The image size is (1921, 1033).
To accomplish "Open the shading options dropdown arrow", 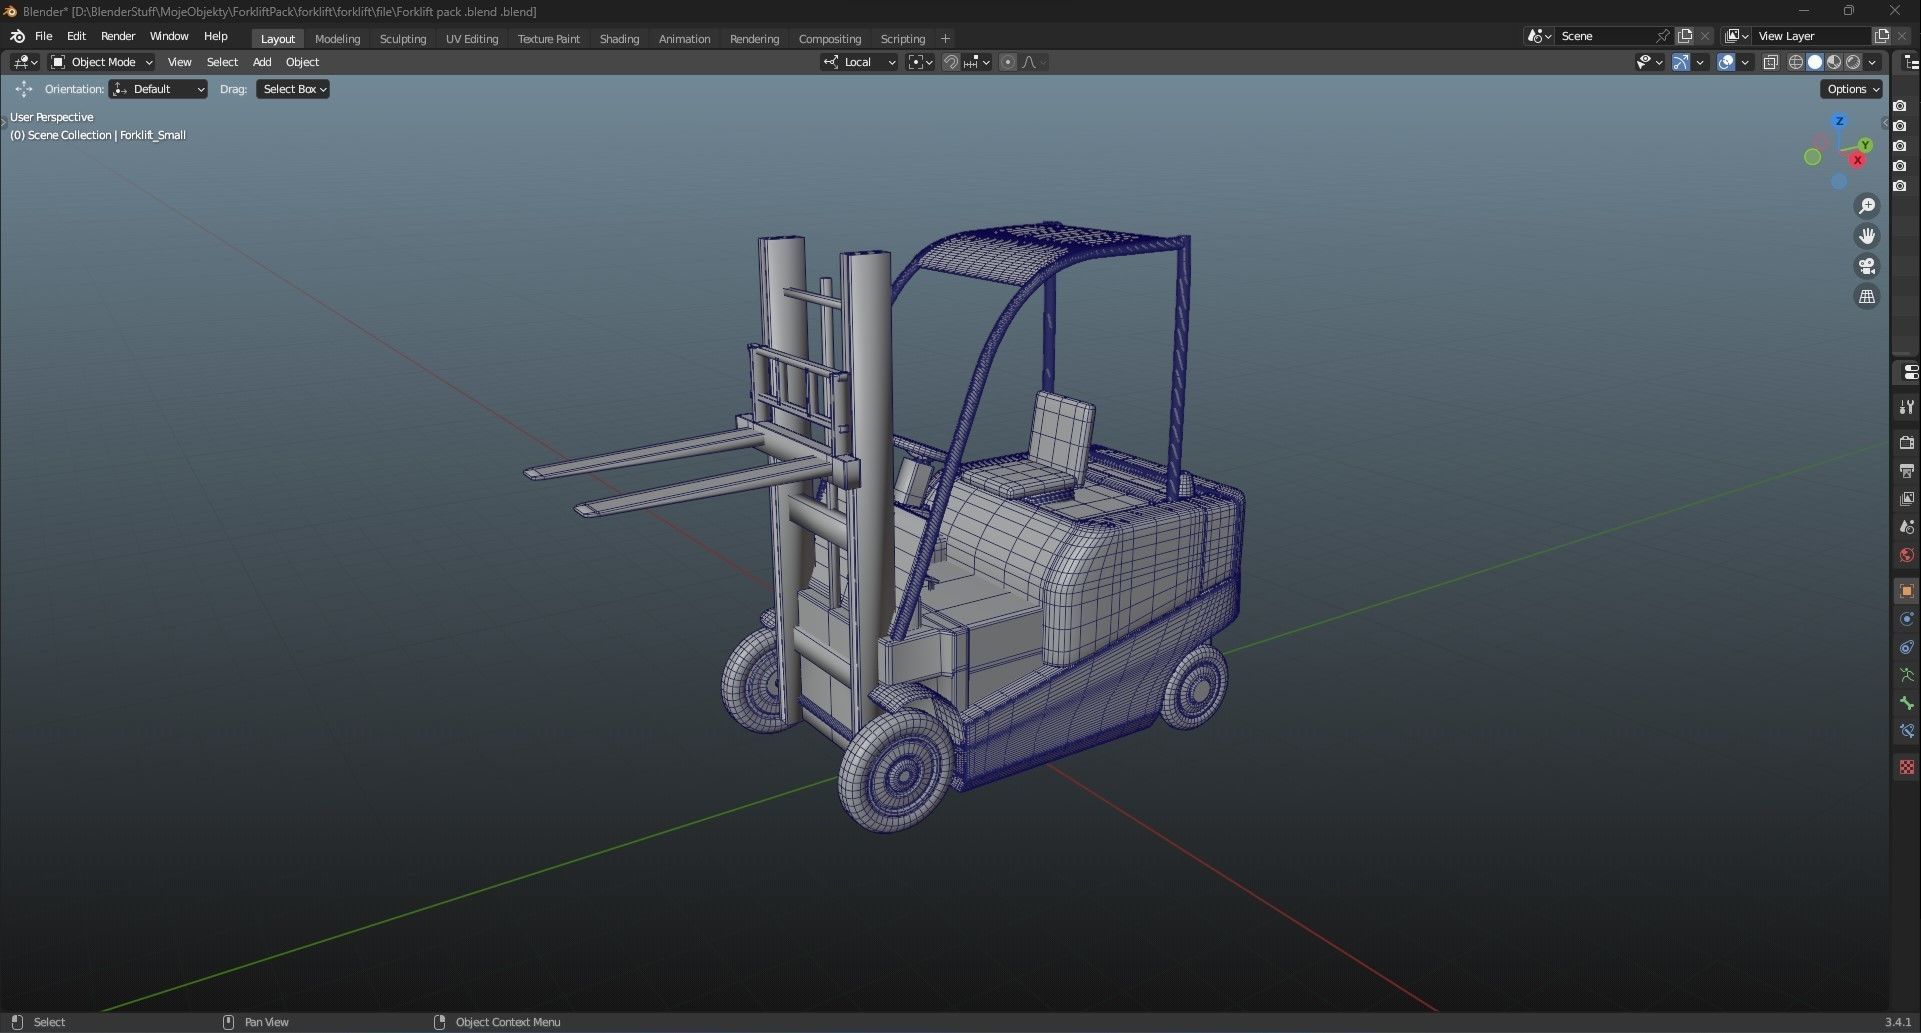I will (1873, 62).
